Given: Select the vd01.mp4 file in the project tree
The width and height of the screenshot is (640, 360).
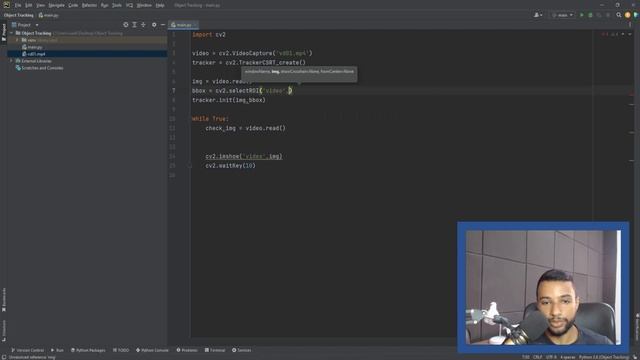Looking at the screenshot, I should click(34, 54).
